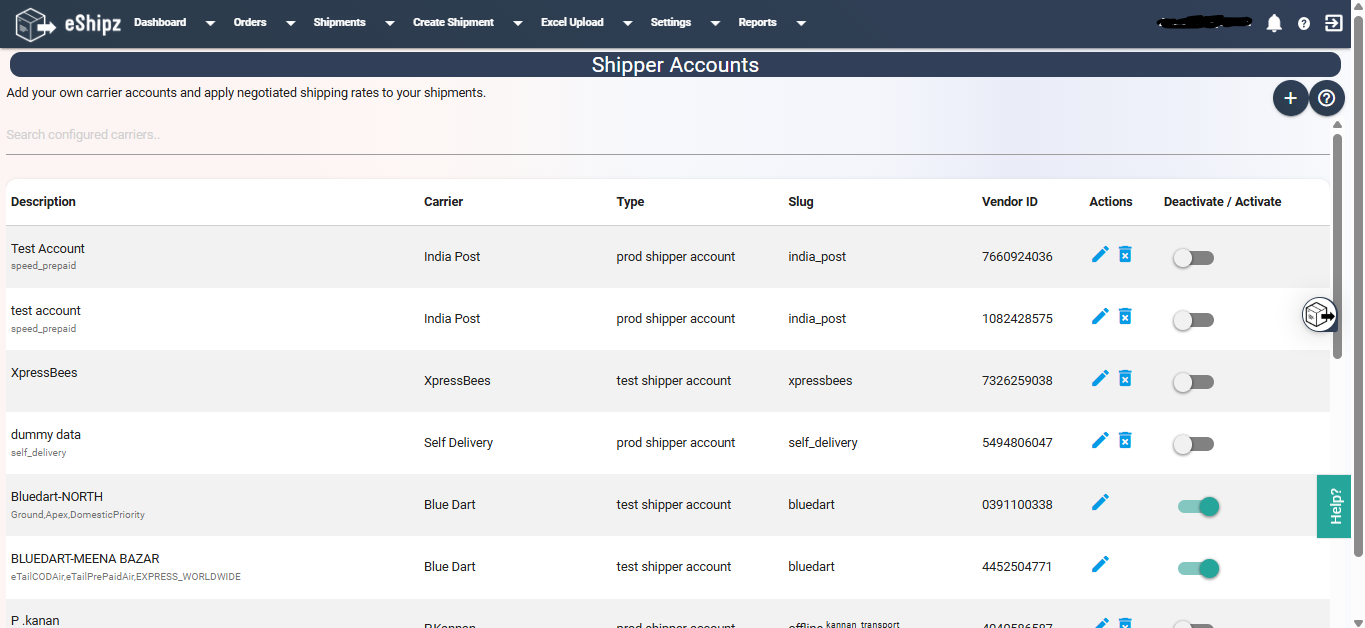
Task: Click the Self Delivery carrier cell
Action: [458, 442]
